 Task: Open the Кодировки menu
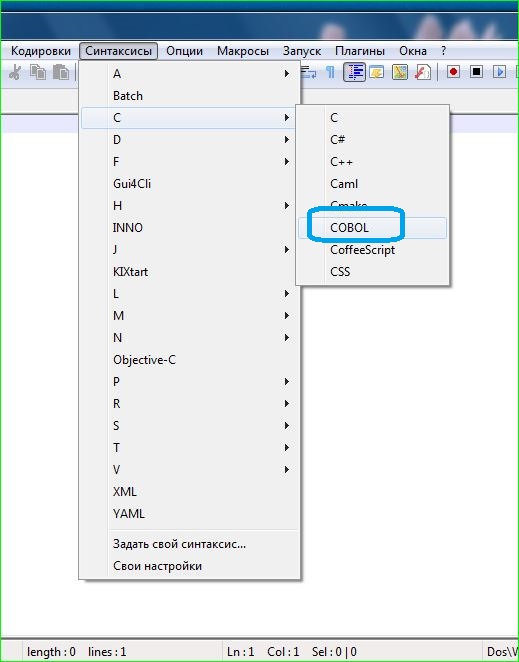(x=41, y=51)
